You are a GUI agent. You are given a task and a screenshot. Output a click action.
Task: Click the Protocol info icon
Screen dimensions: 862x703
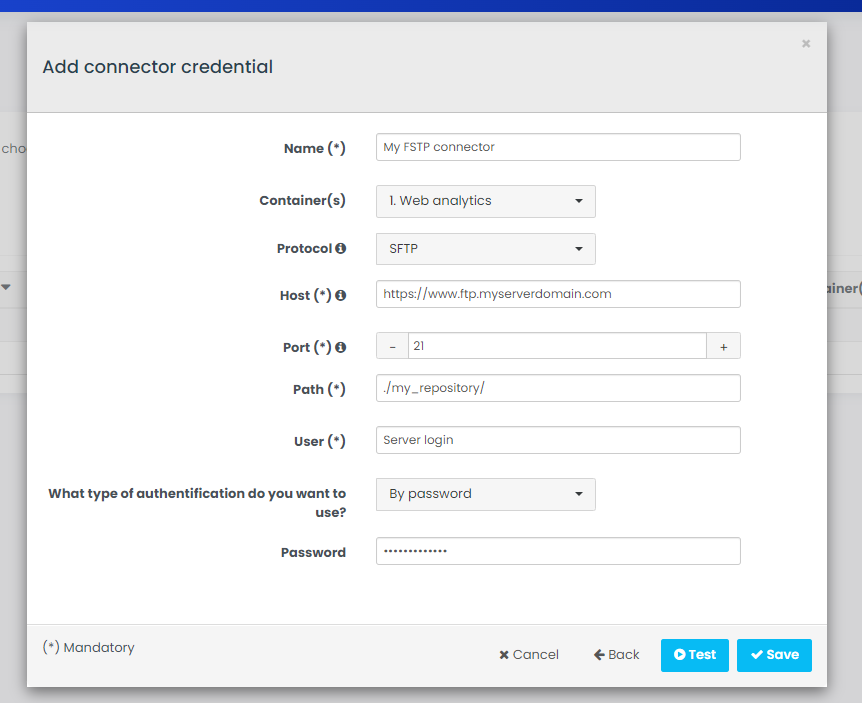pyautogui.click(x=341, y=249)
